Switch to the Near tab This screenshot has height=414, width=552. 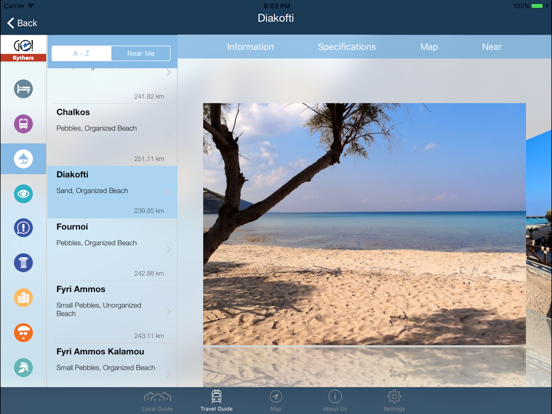click(x=492, y=47)
